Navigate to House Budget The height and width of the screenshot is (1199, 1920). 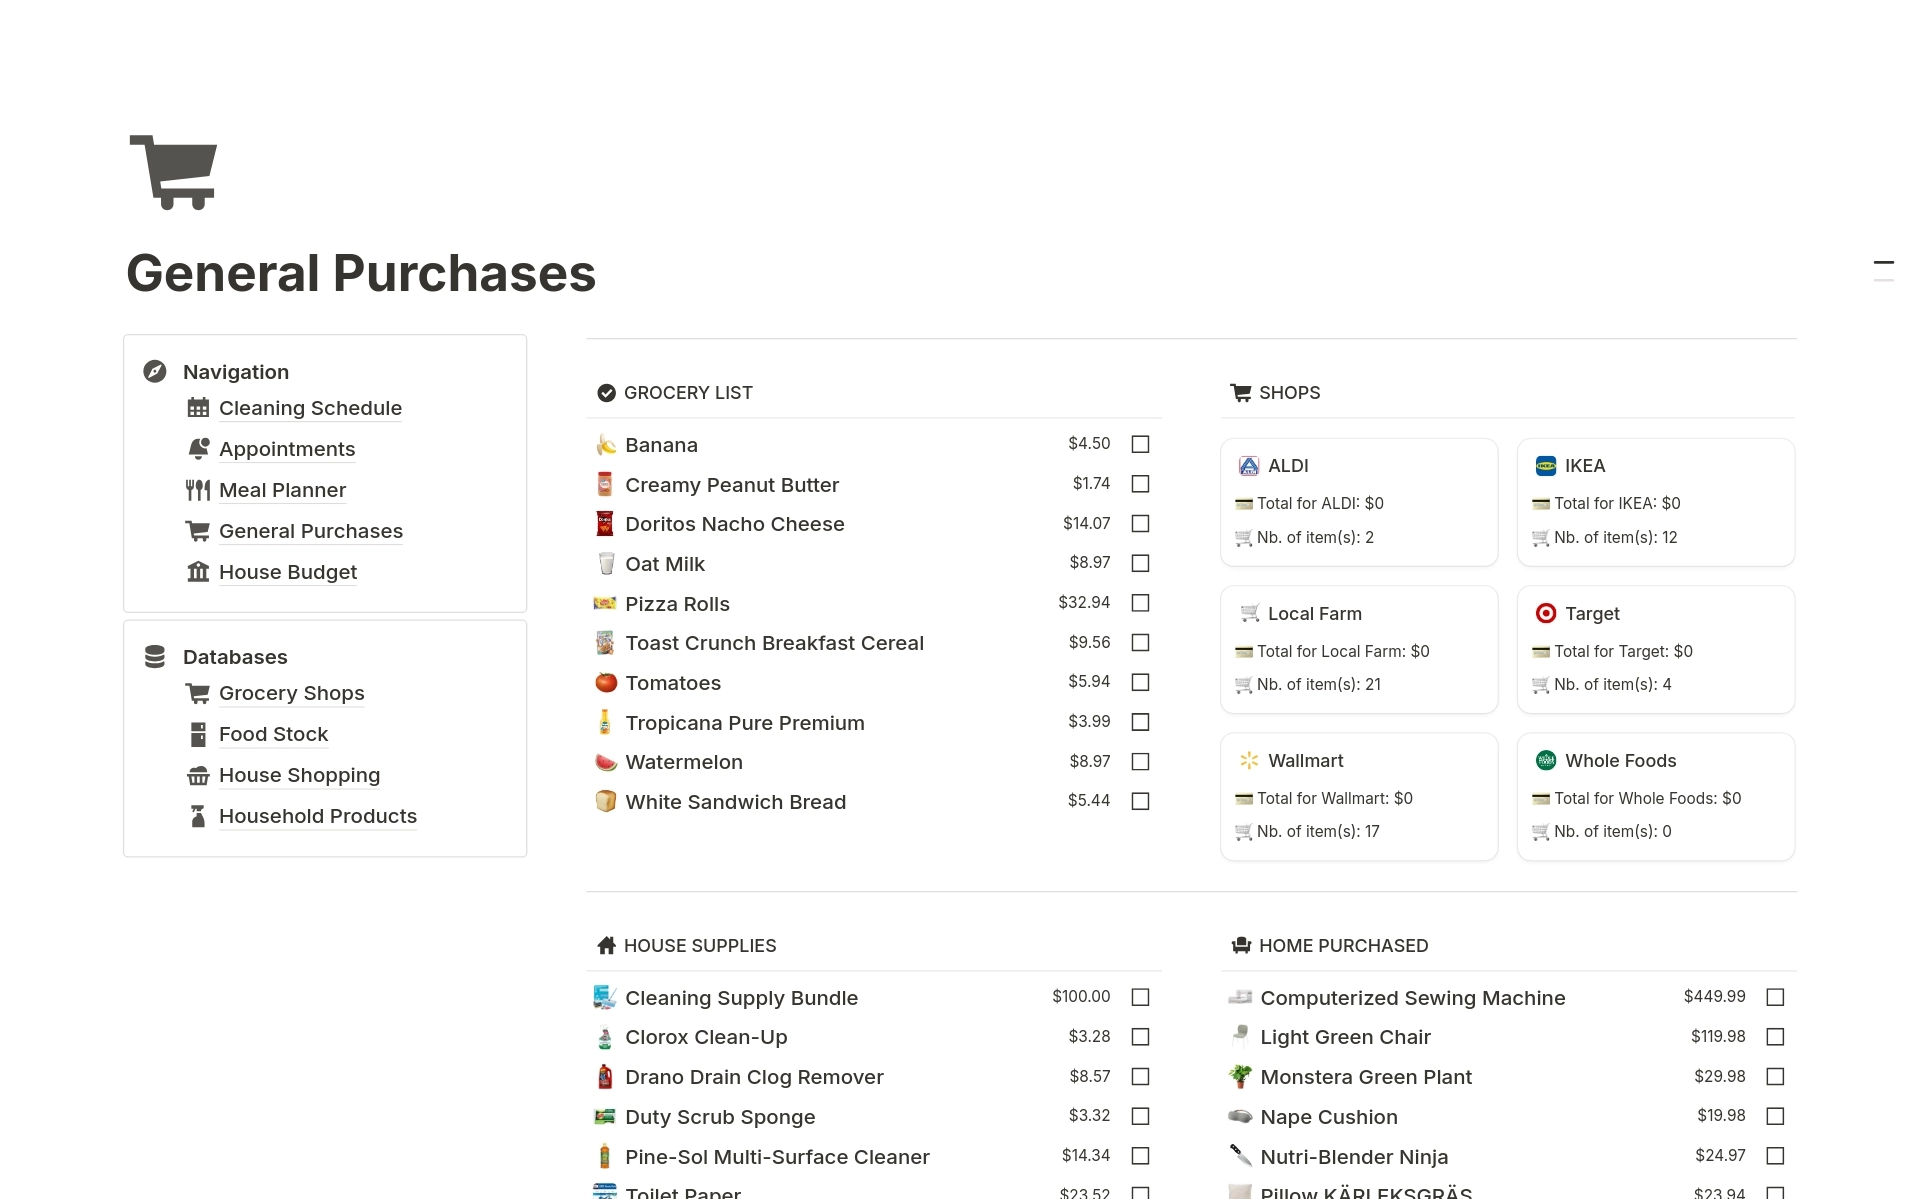(288, 572)
